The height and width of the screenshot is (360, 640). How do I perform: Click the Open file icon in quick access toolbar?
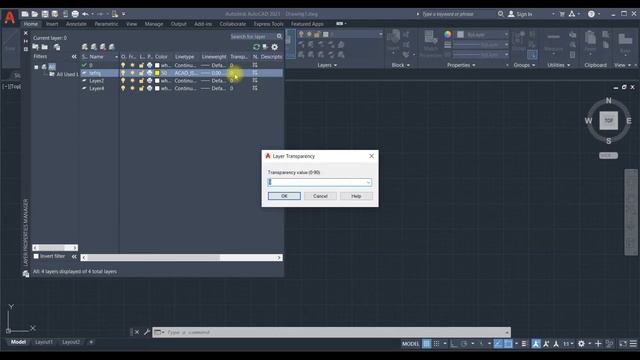coord(35,14)
